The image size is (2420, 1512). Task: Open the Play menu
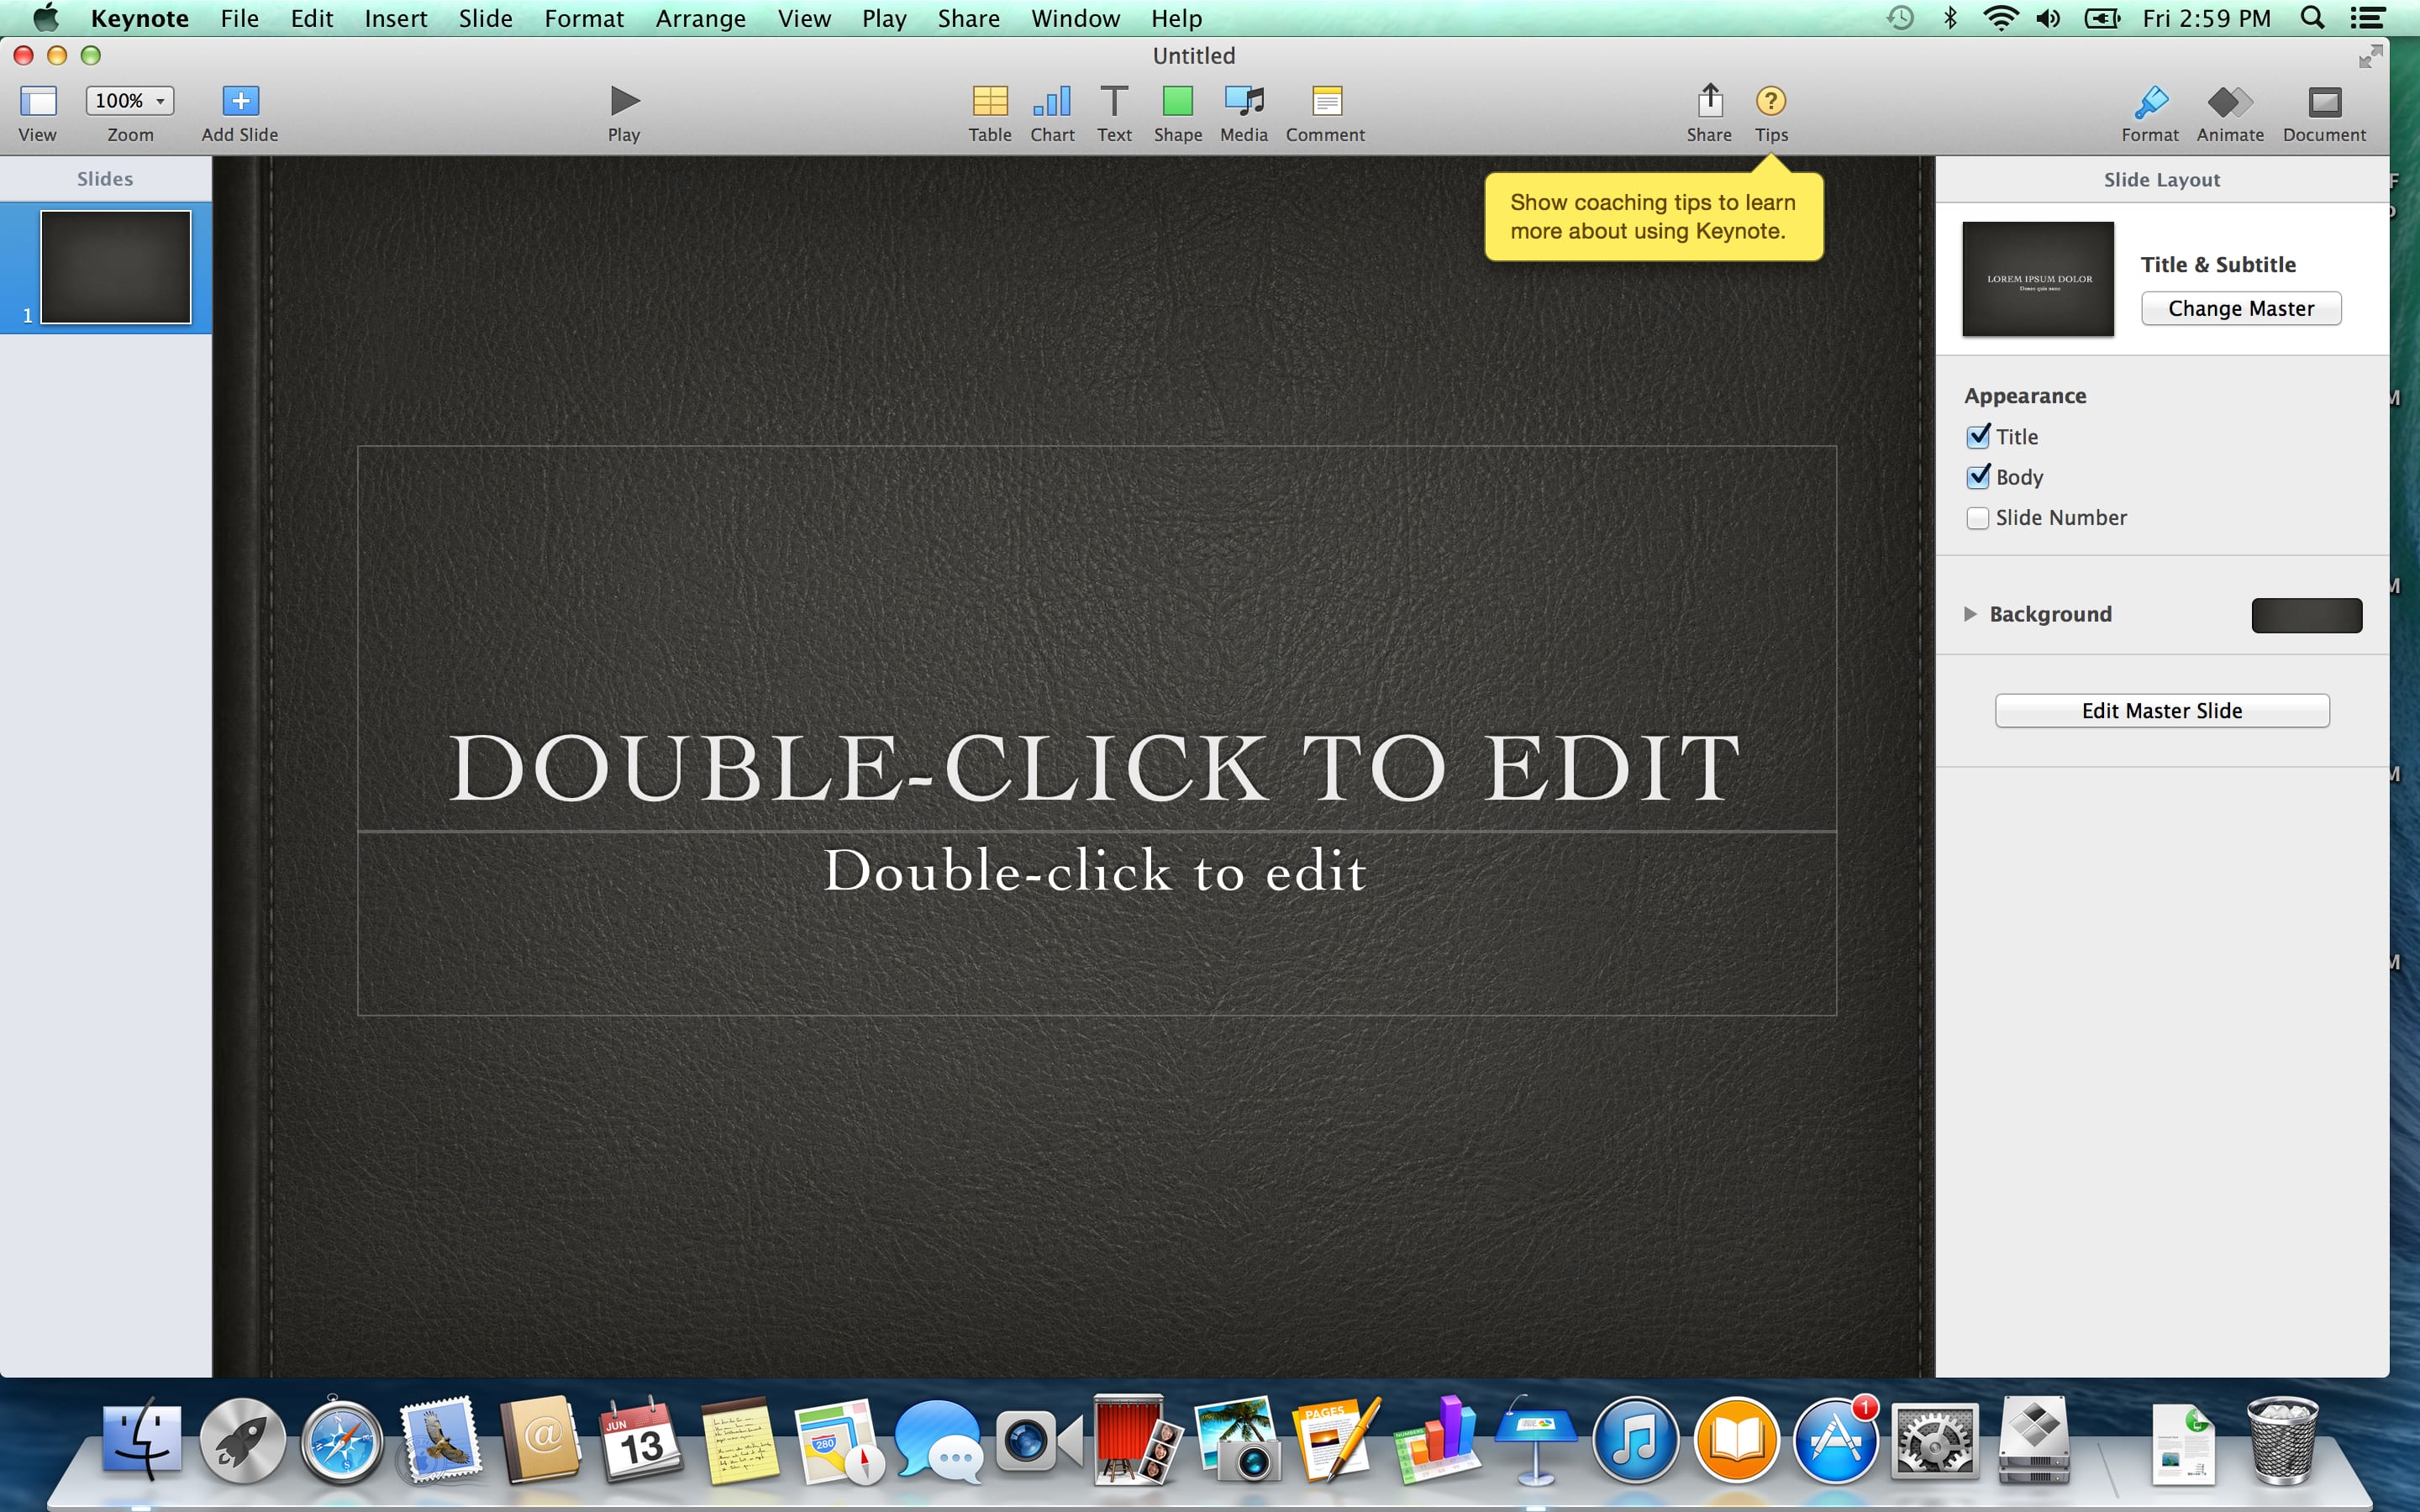[x=884, y=18]
